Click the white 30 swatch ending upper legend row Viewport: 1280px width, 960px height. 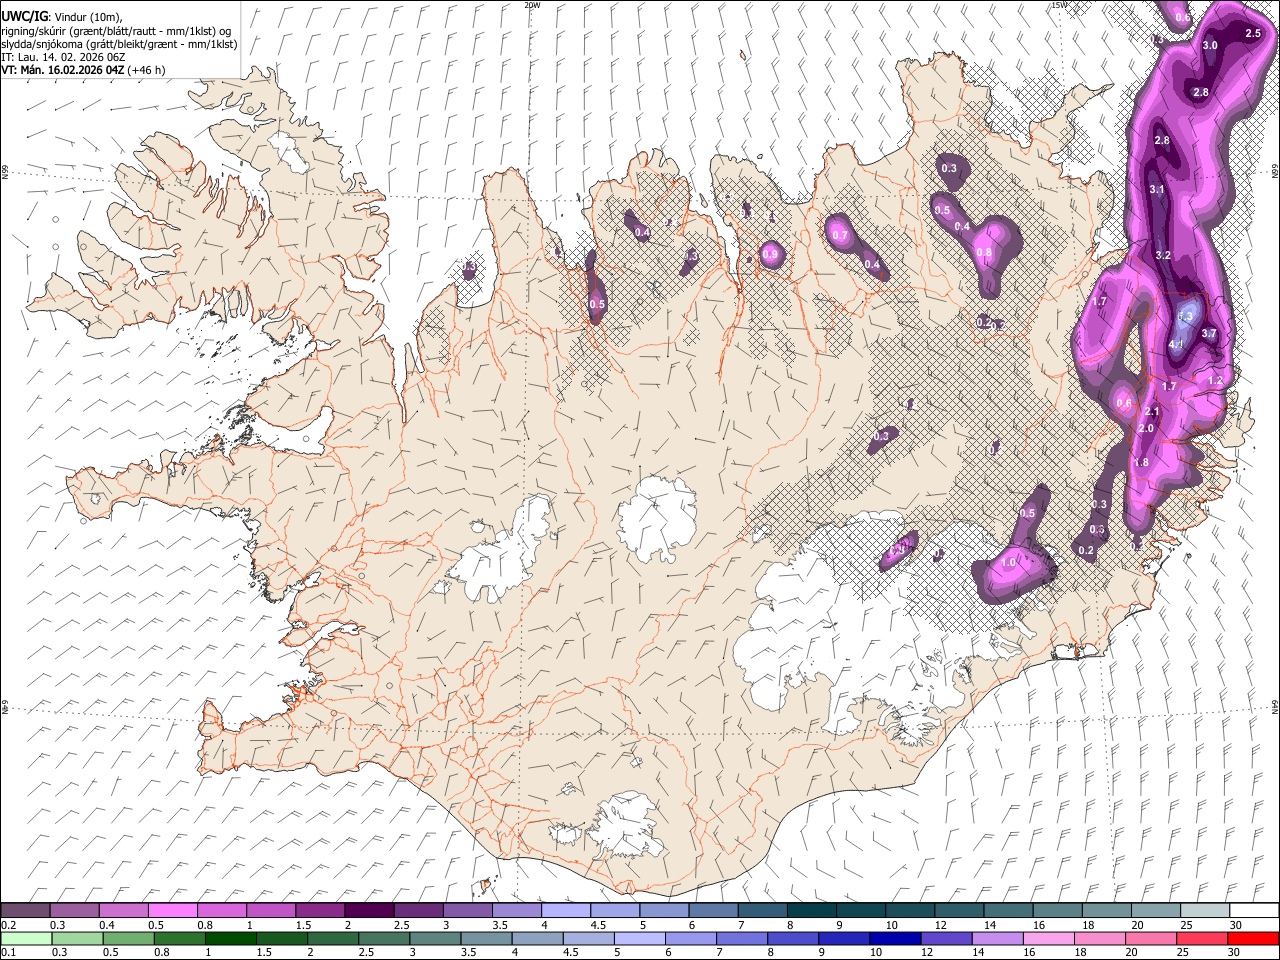coord(1254,910)
